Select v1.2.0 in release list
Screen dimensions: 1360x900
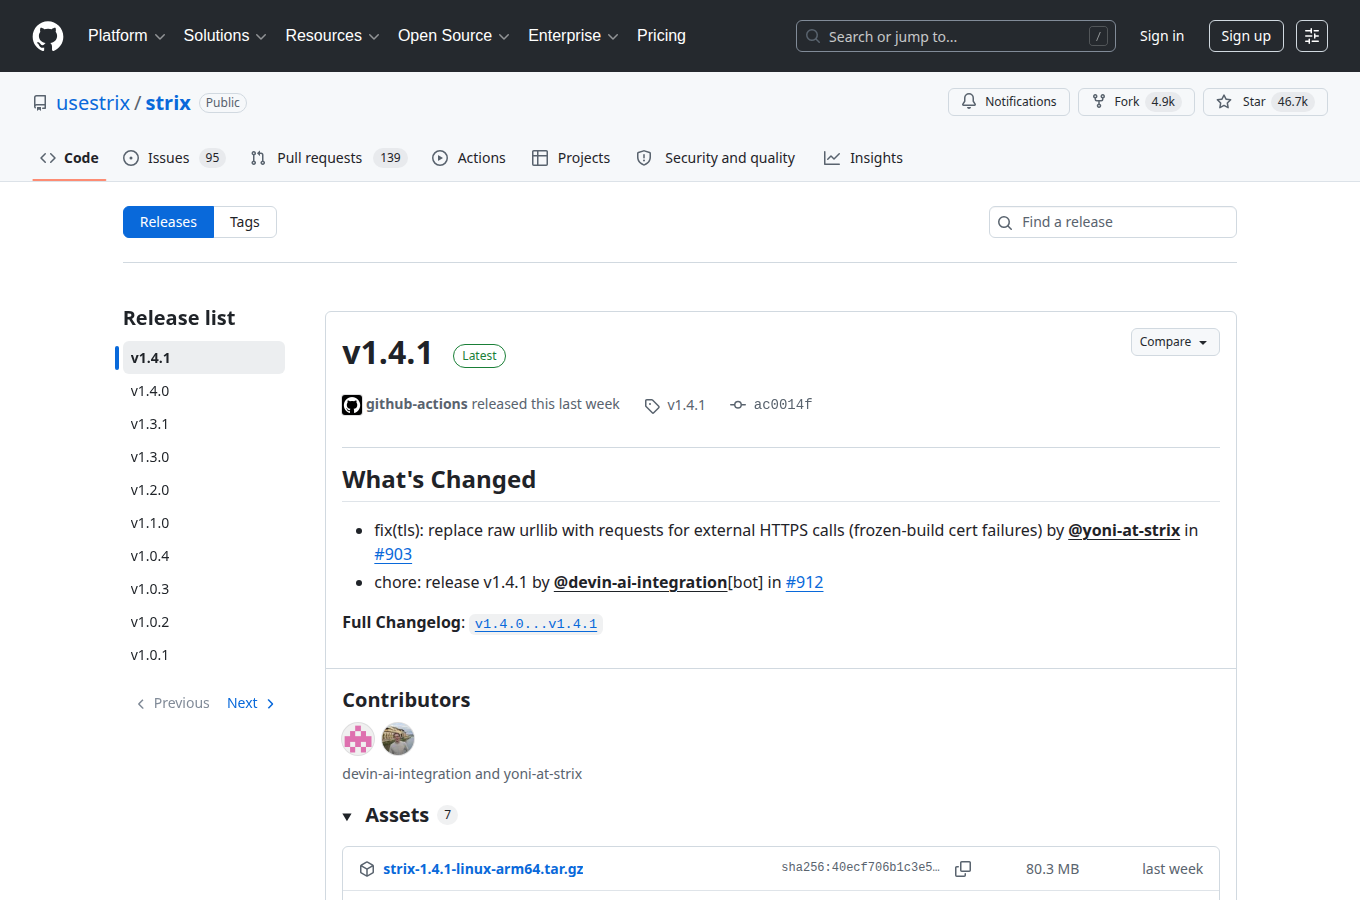pos(203,490)
